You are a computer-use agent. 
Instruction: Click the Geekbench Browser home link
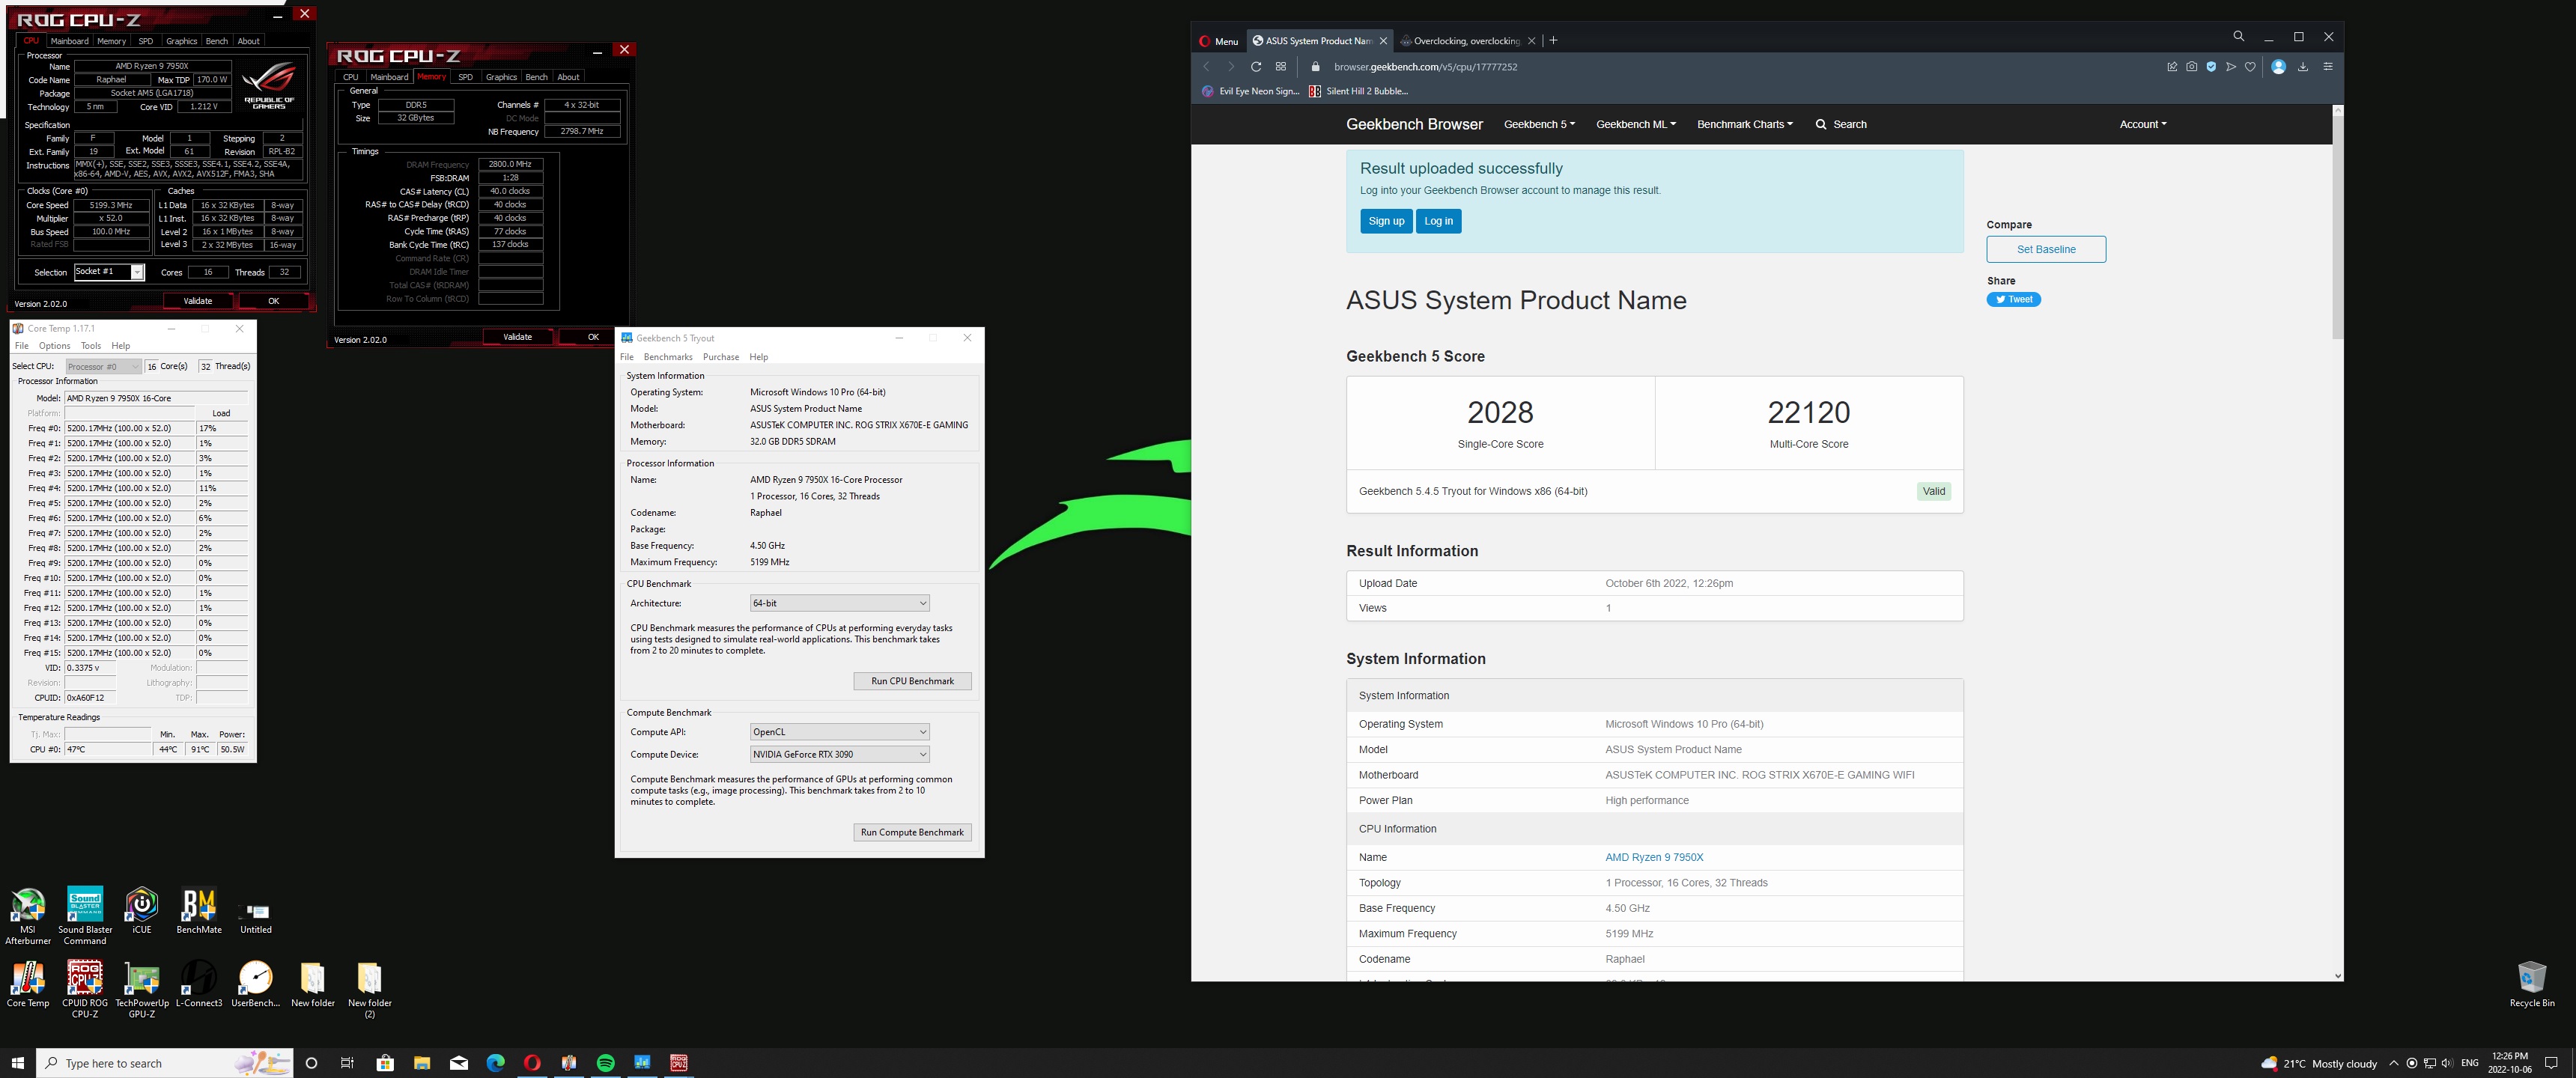point(1414,124)
